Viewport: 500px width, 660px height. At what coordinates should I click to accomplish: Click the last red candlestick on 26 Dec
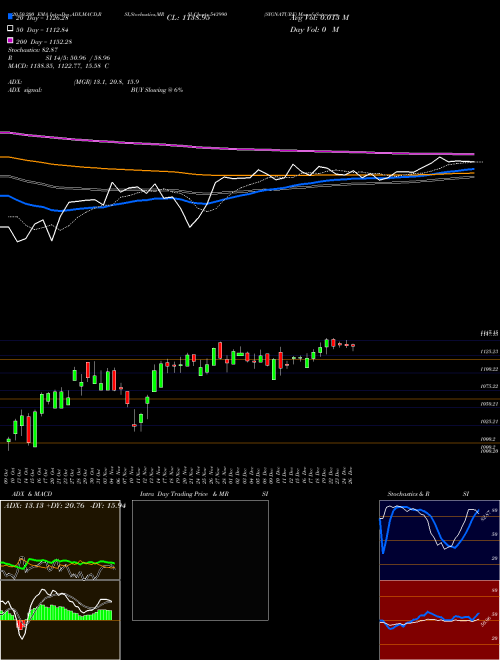(353, 346)
